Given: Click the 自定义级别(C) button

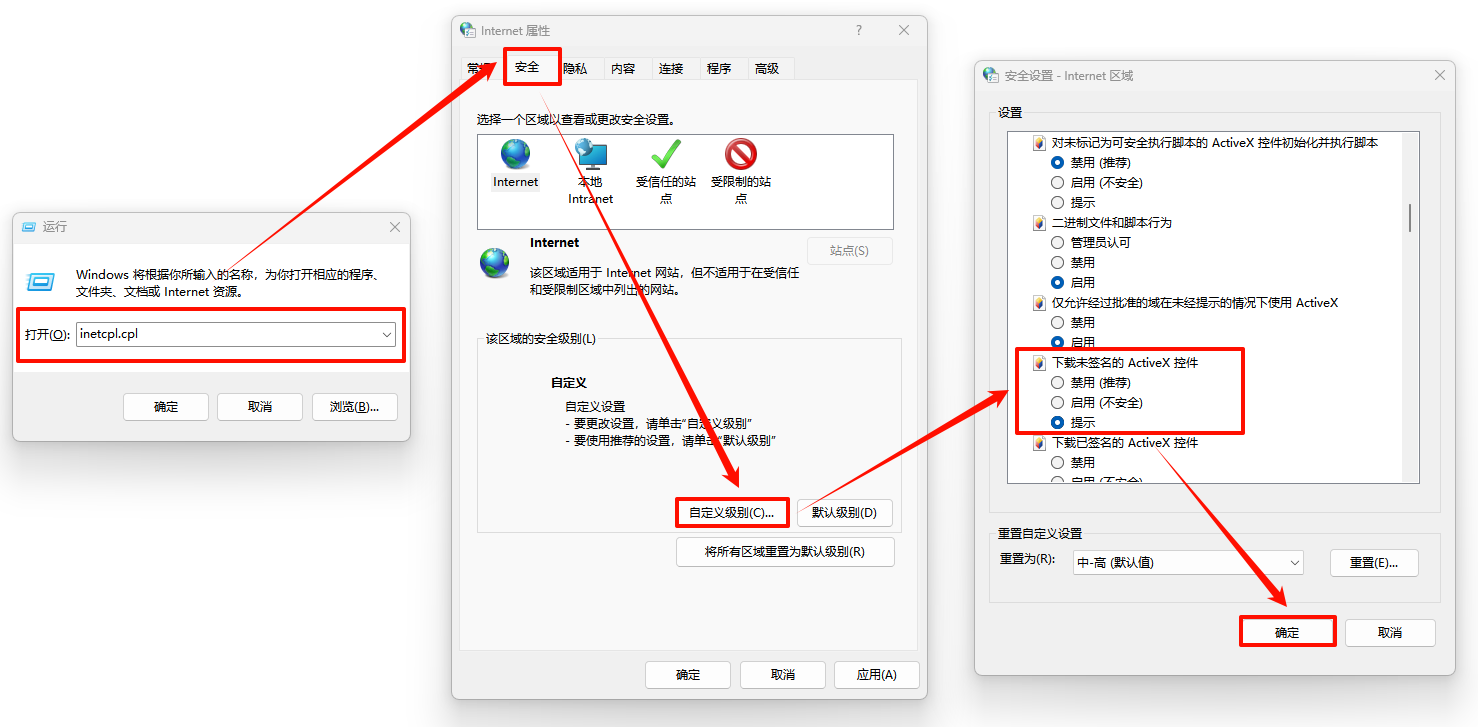Looking at the screenshot, I should 731,511.
